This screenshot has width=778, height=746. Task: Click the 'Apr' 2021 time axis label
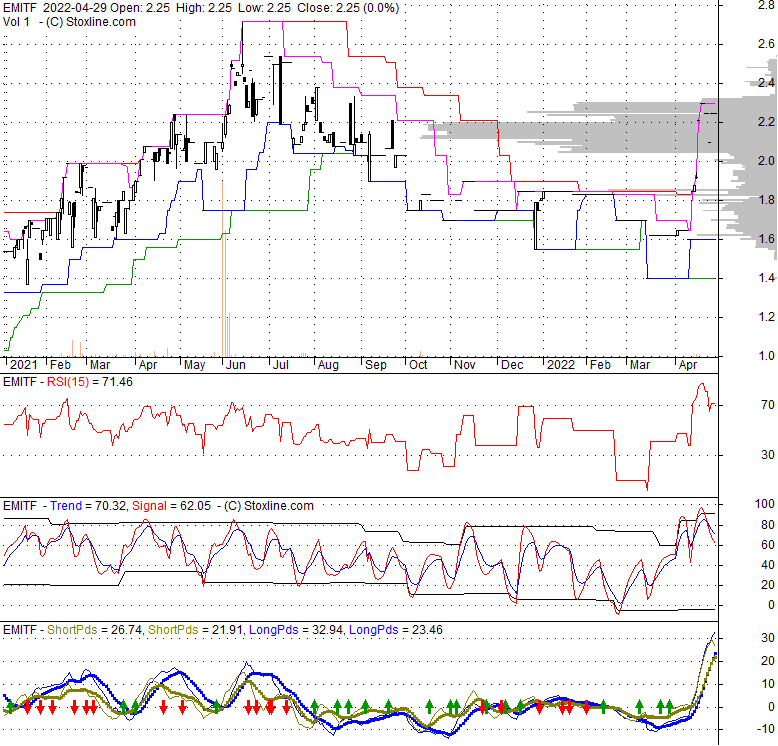coord(148,365)
